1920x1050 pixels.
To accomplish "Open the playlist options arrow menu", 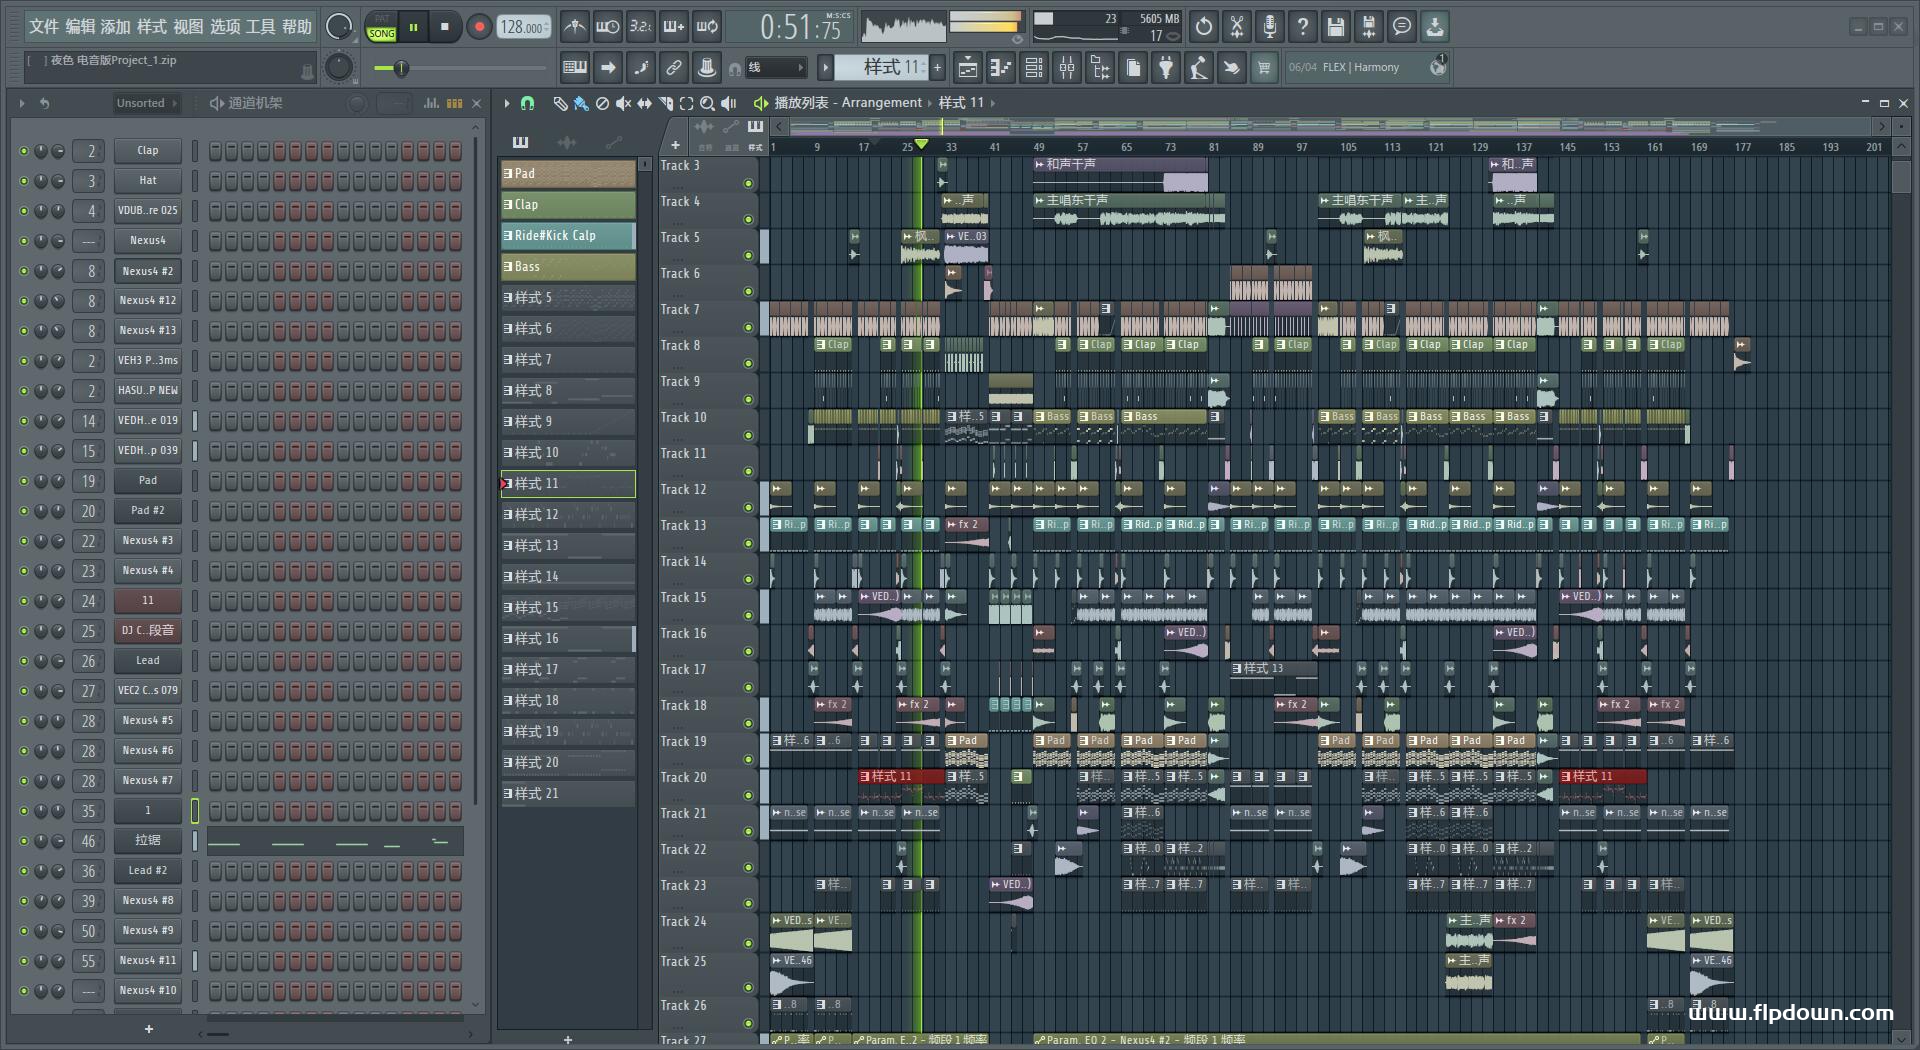I will (507, 103).
